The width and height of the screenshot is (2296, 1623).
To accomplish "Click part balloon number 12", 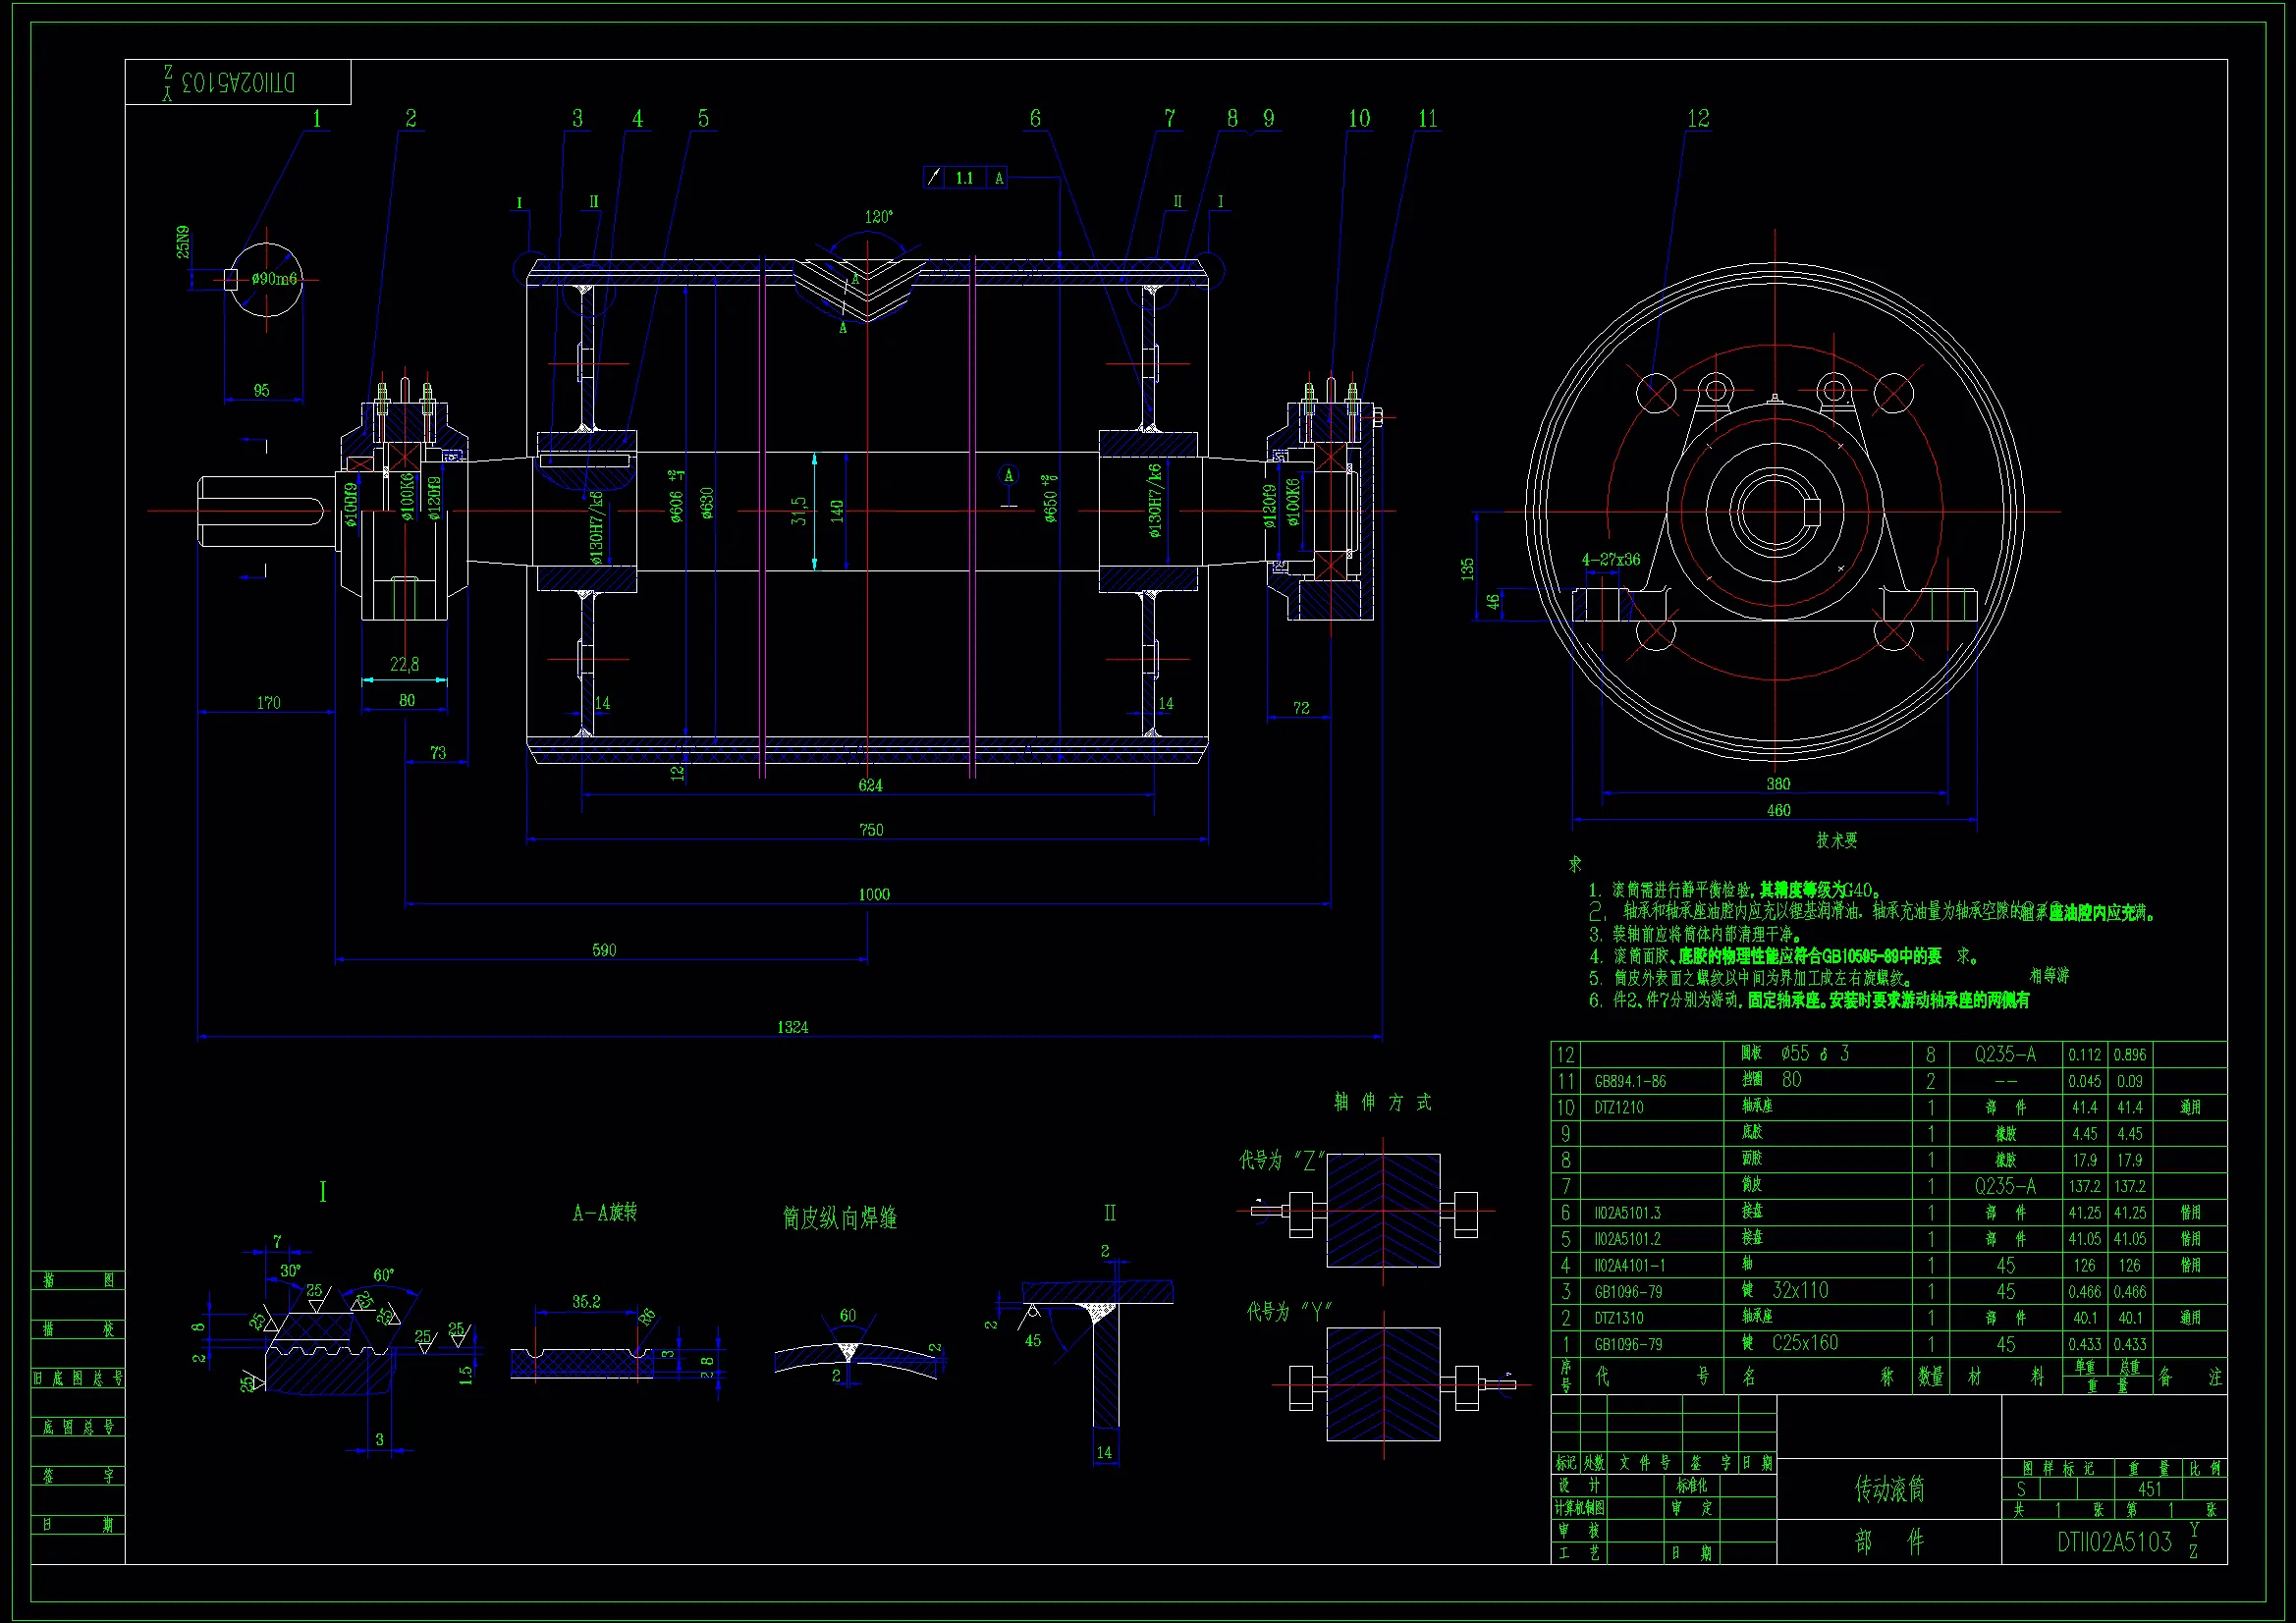I will tap(1698, 119).
